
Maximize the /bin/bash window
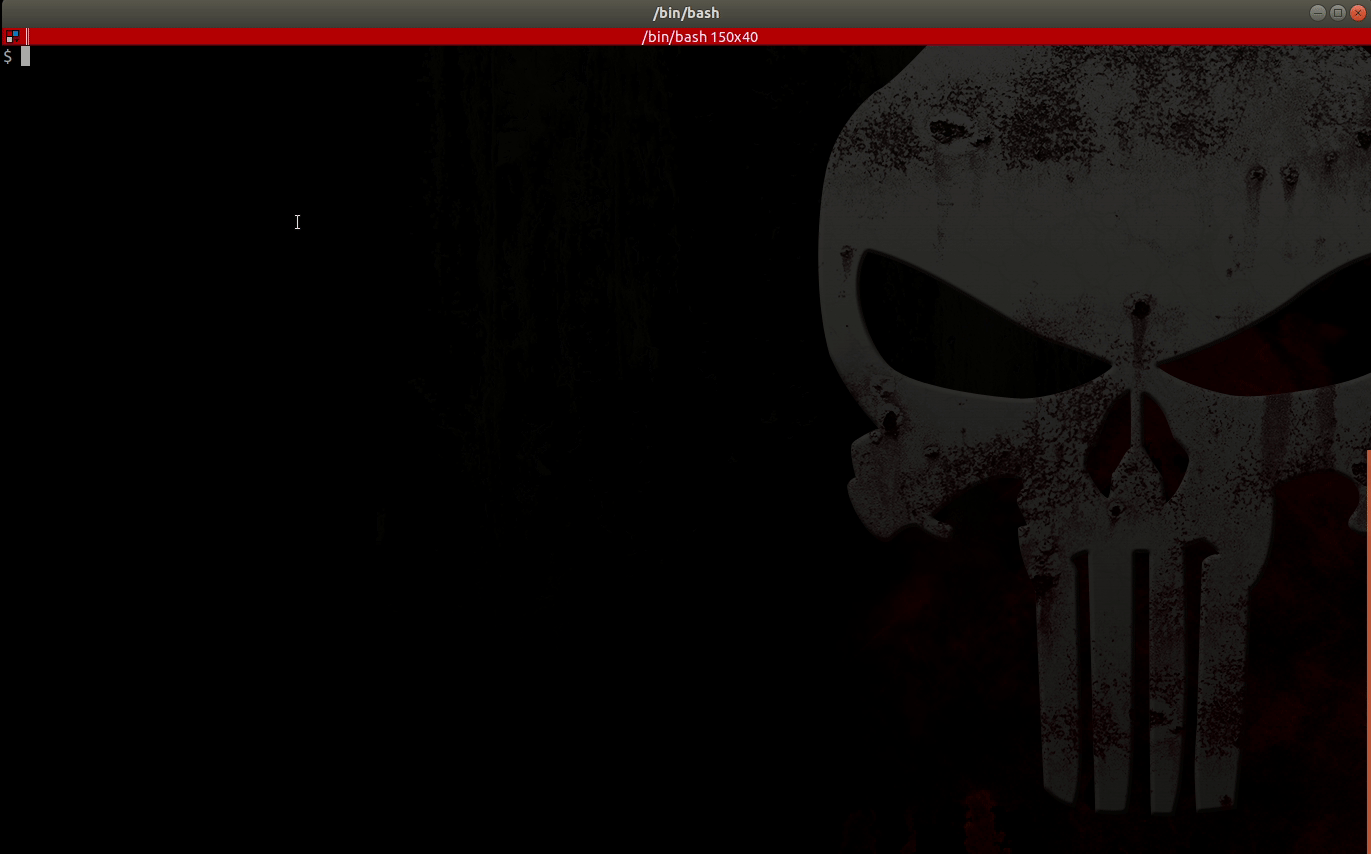tap(1338, 13)
